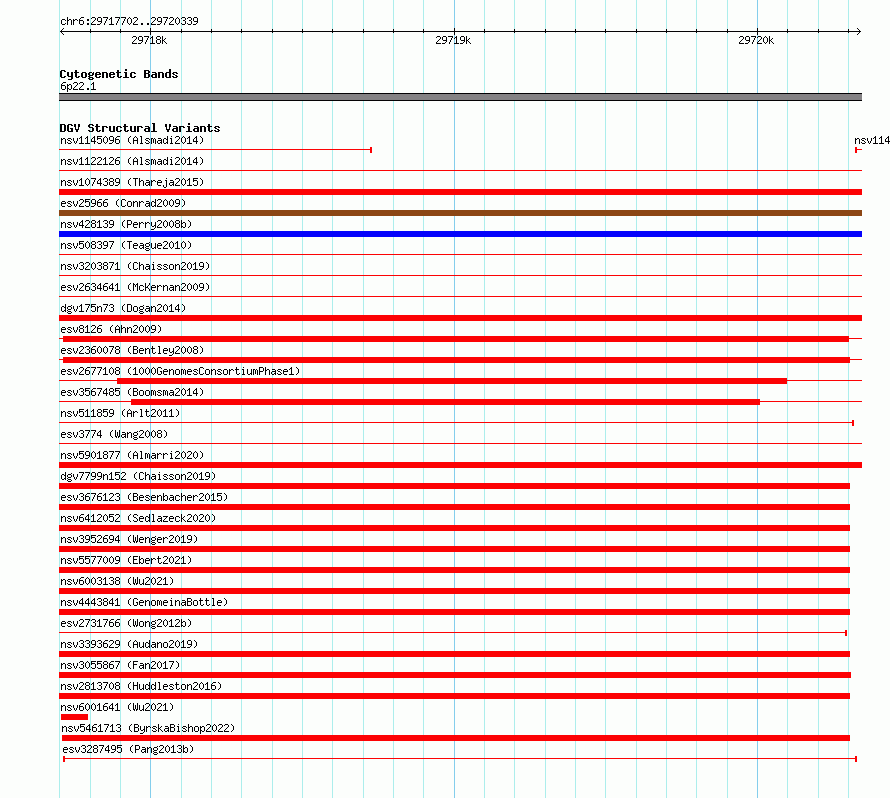Screen dimensions: 890x798
Task: Click the nsv6003138 (Wu2021) text
Action: tap(117, 581)
